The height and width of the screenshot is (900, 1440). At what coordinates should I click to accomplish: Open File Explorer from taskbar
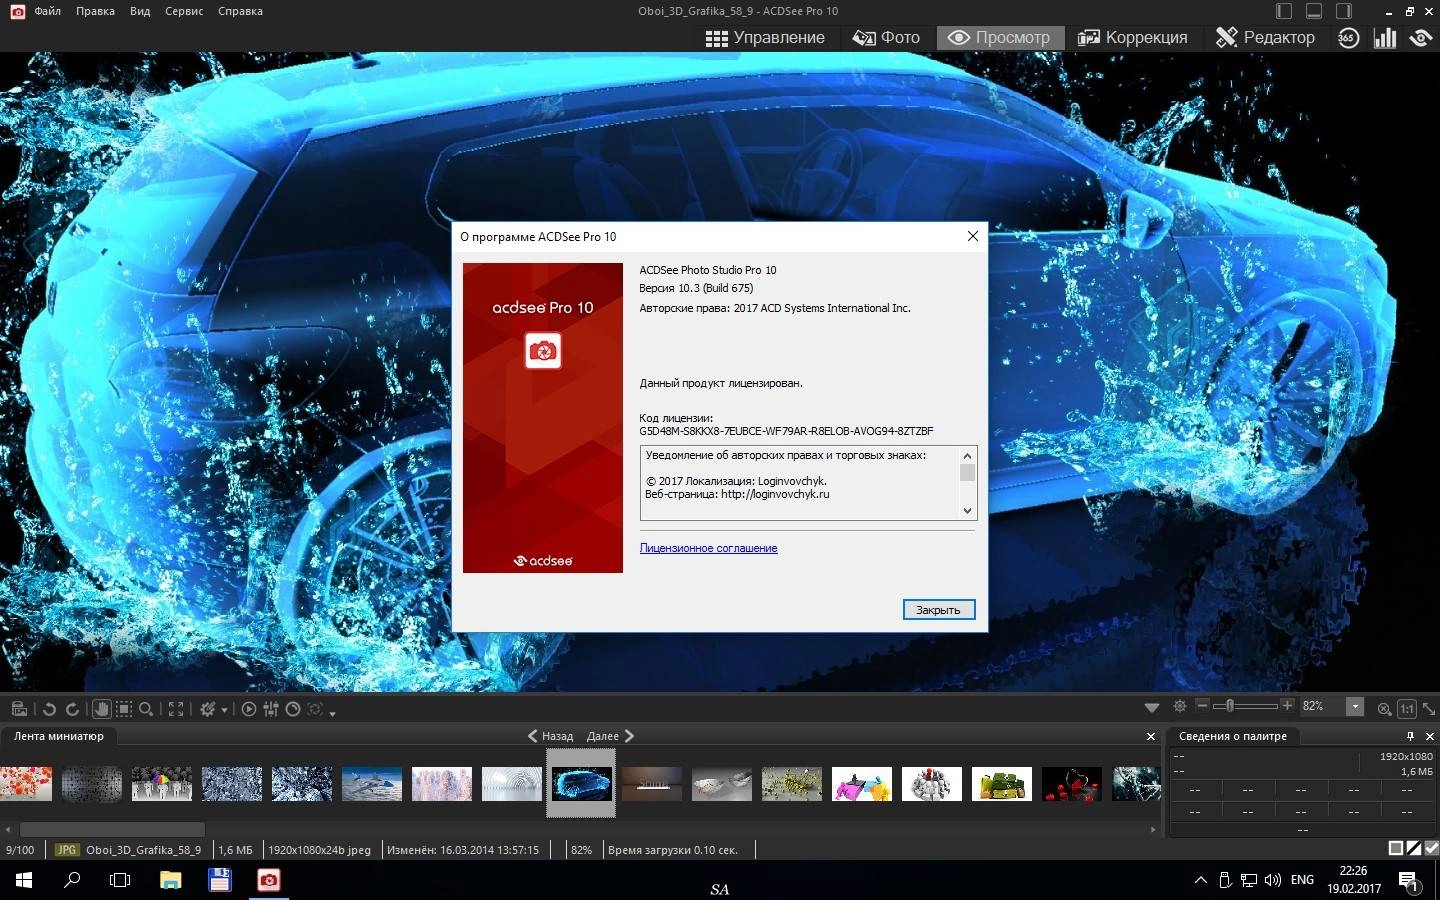coord(170,880)
